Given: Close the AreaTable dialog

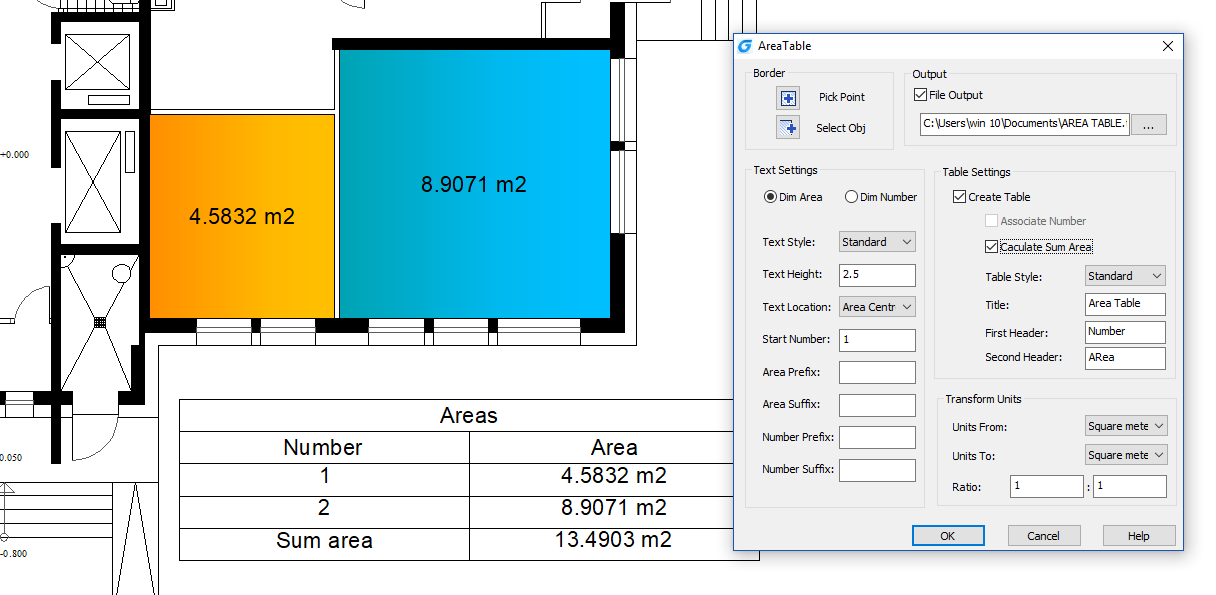Looking at the screenshot, I should pos(1167,46).
